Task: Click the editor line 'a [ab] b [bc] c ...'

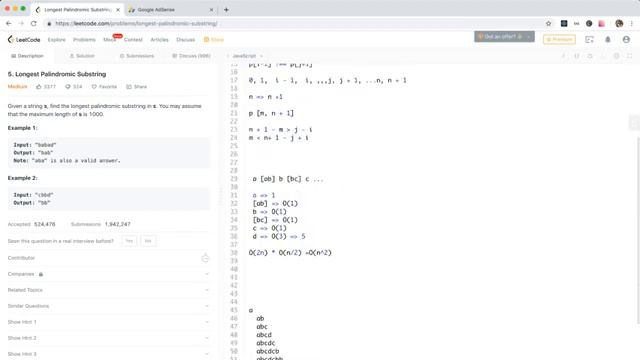Action: click(x=288, y=179)
